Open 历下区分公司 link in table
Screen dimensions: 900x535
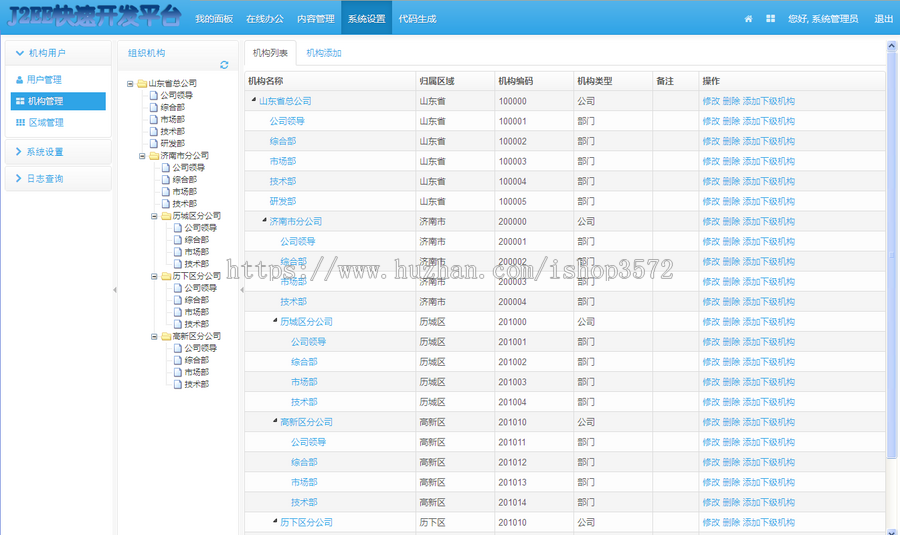click(x=307, y=523)
